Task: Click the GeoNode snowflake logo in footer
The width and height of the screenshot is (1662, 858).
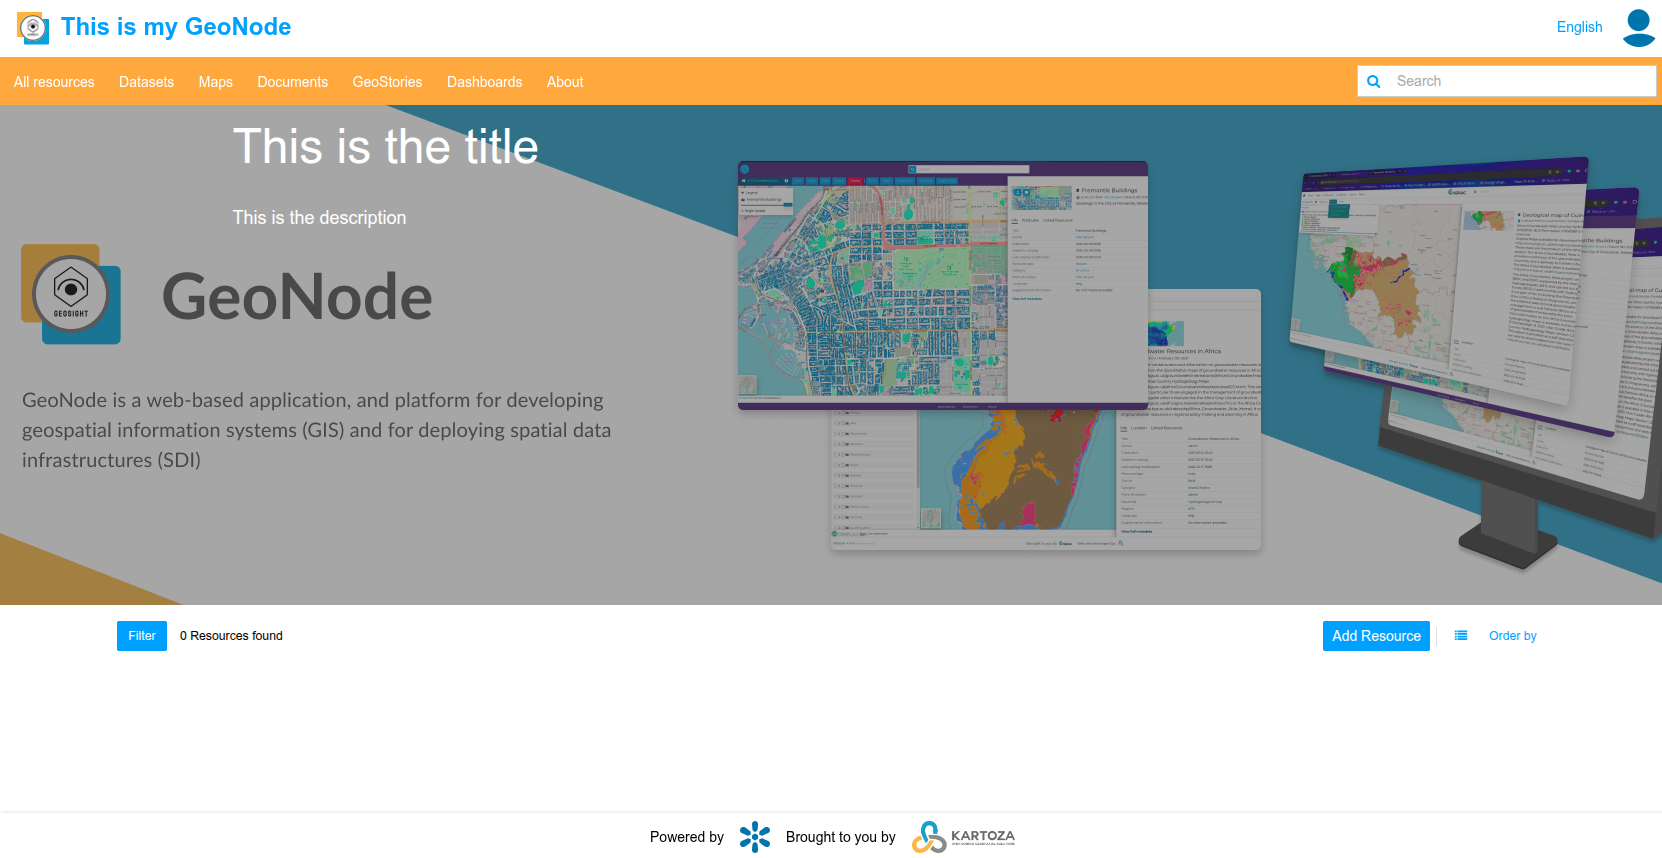Action: (755, 837)
